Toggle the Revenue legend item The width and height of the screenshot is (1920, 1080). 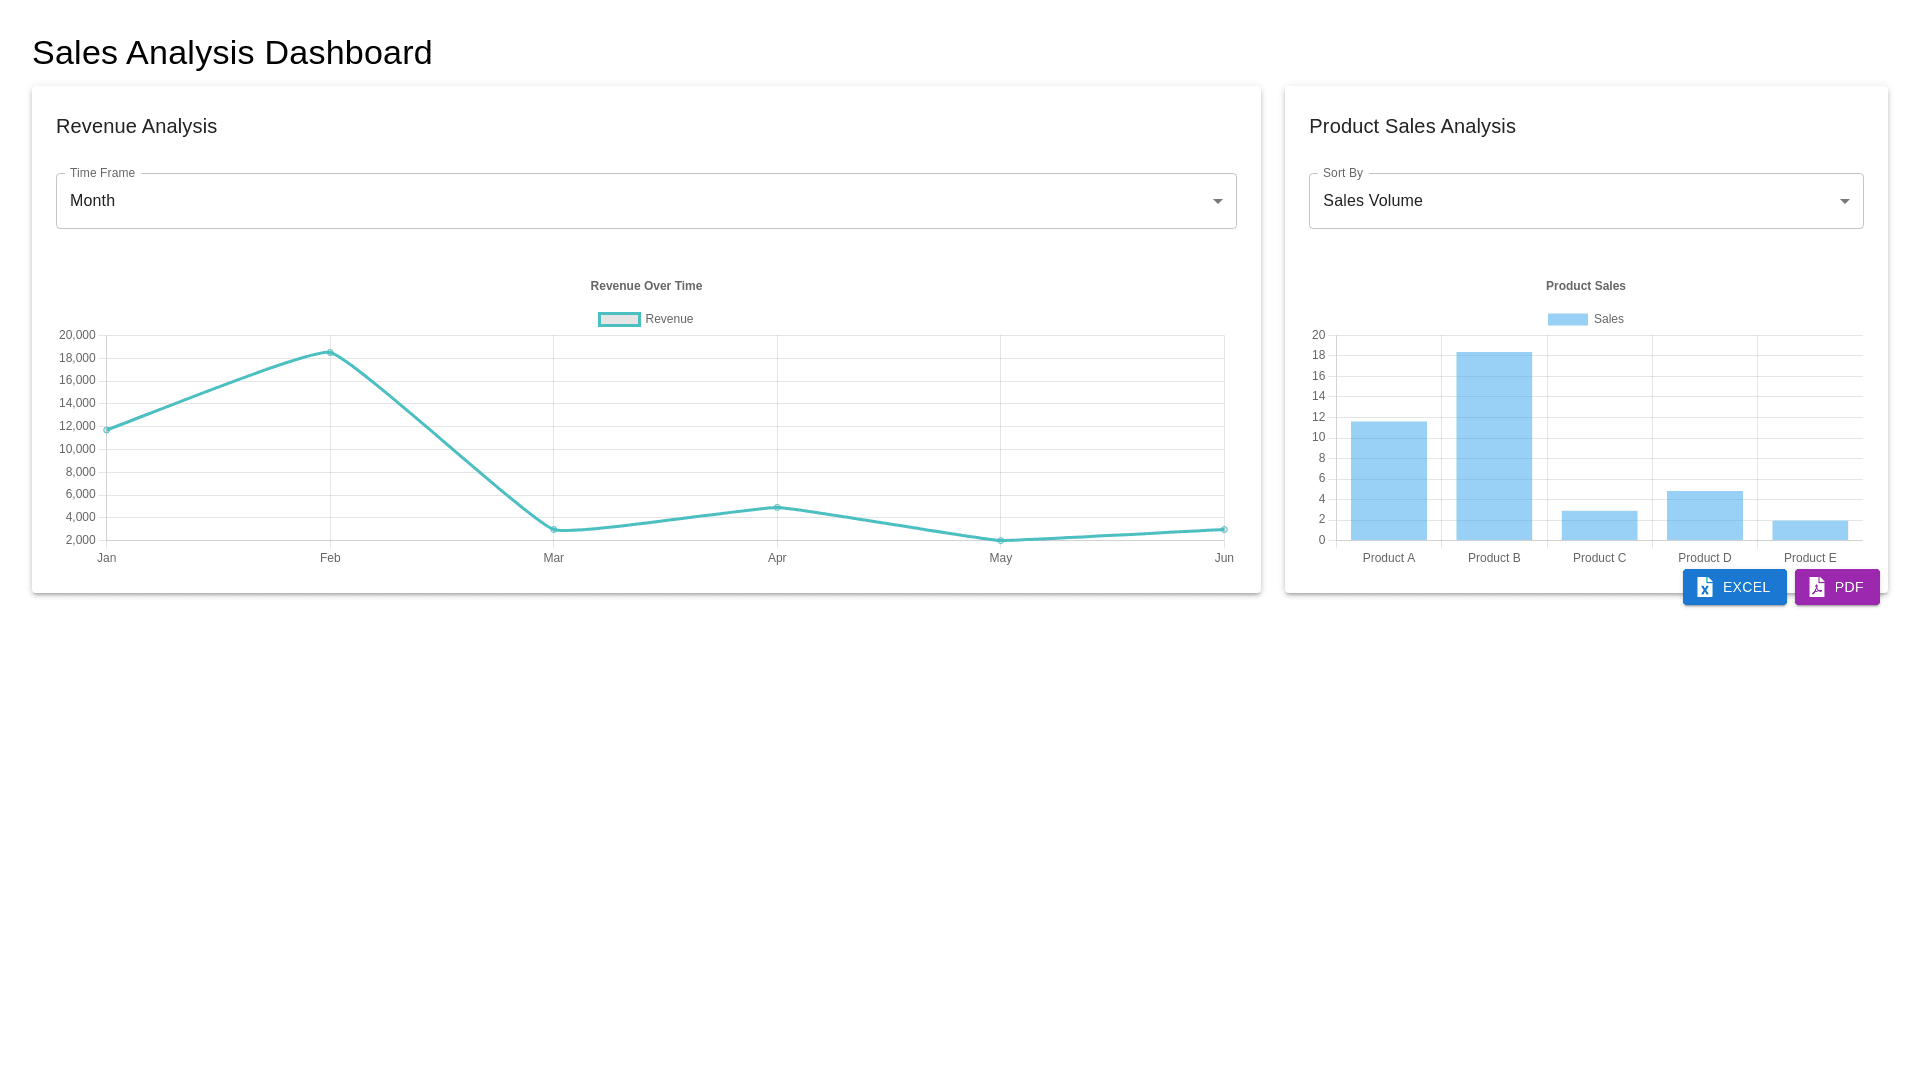click(669, 319)
